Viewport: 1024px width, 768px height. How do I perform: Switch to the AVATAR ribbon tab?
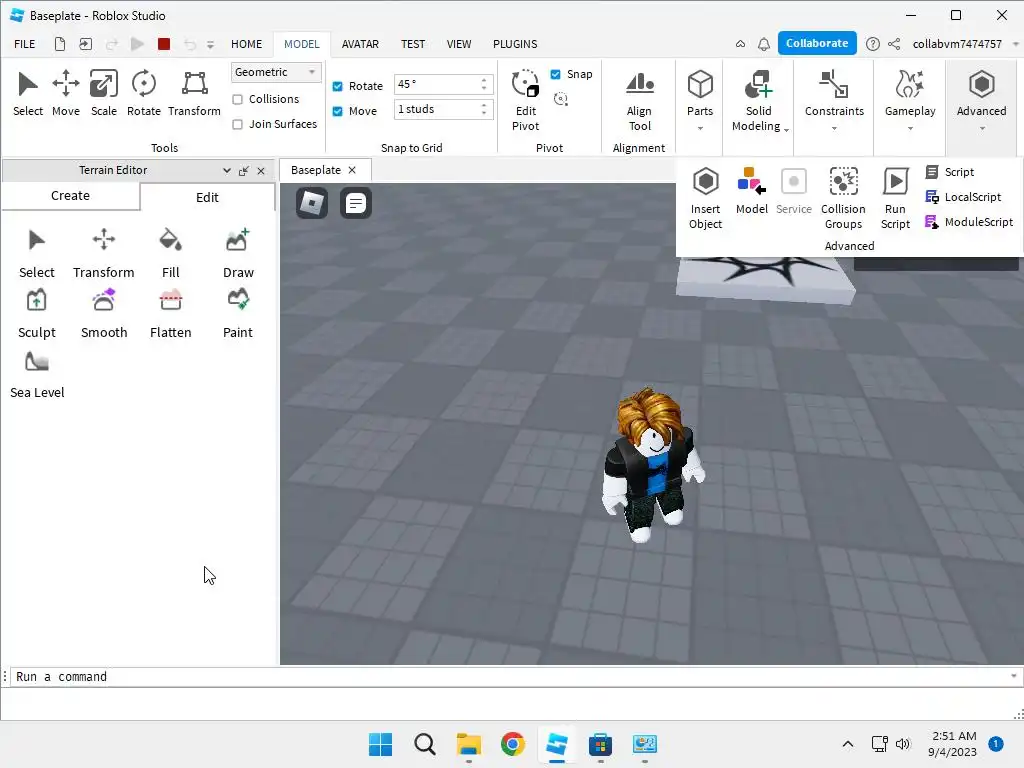pyautogui.click(x=360, y=44)
